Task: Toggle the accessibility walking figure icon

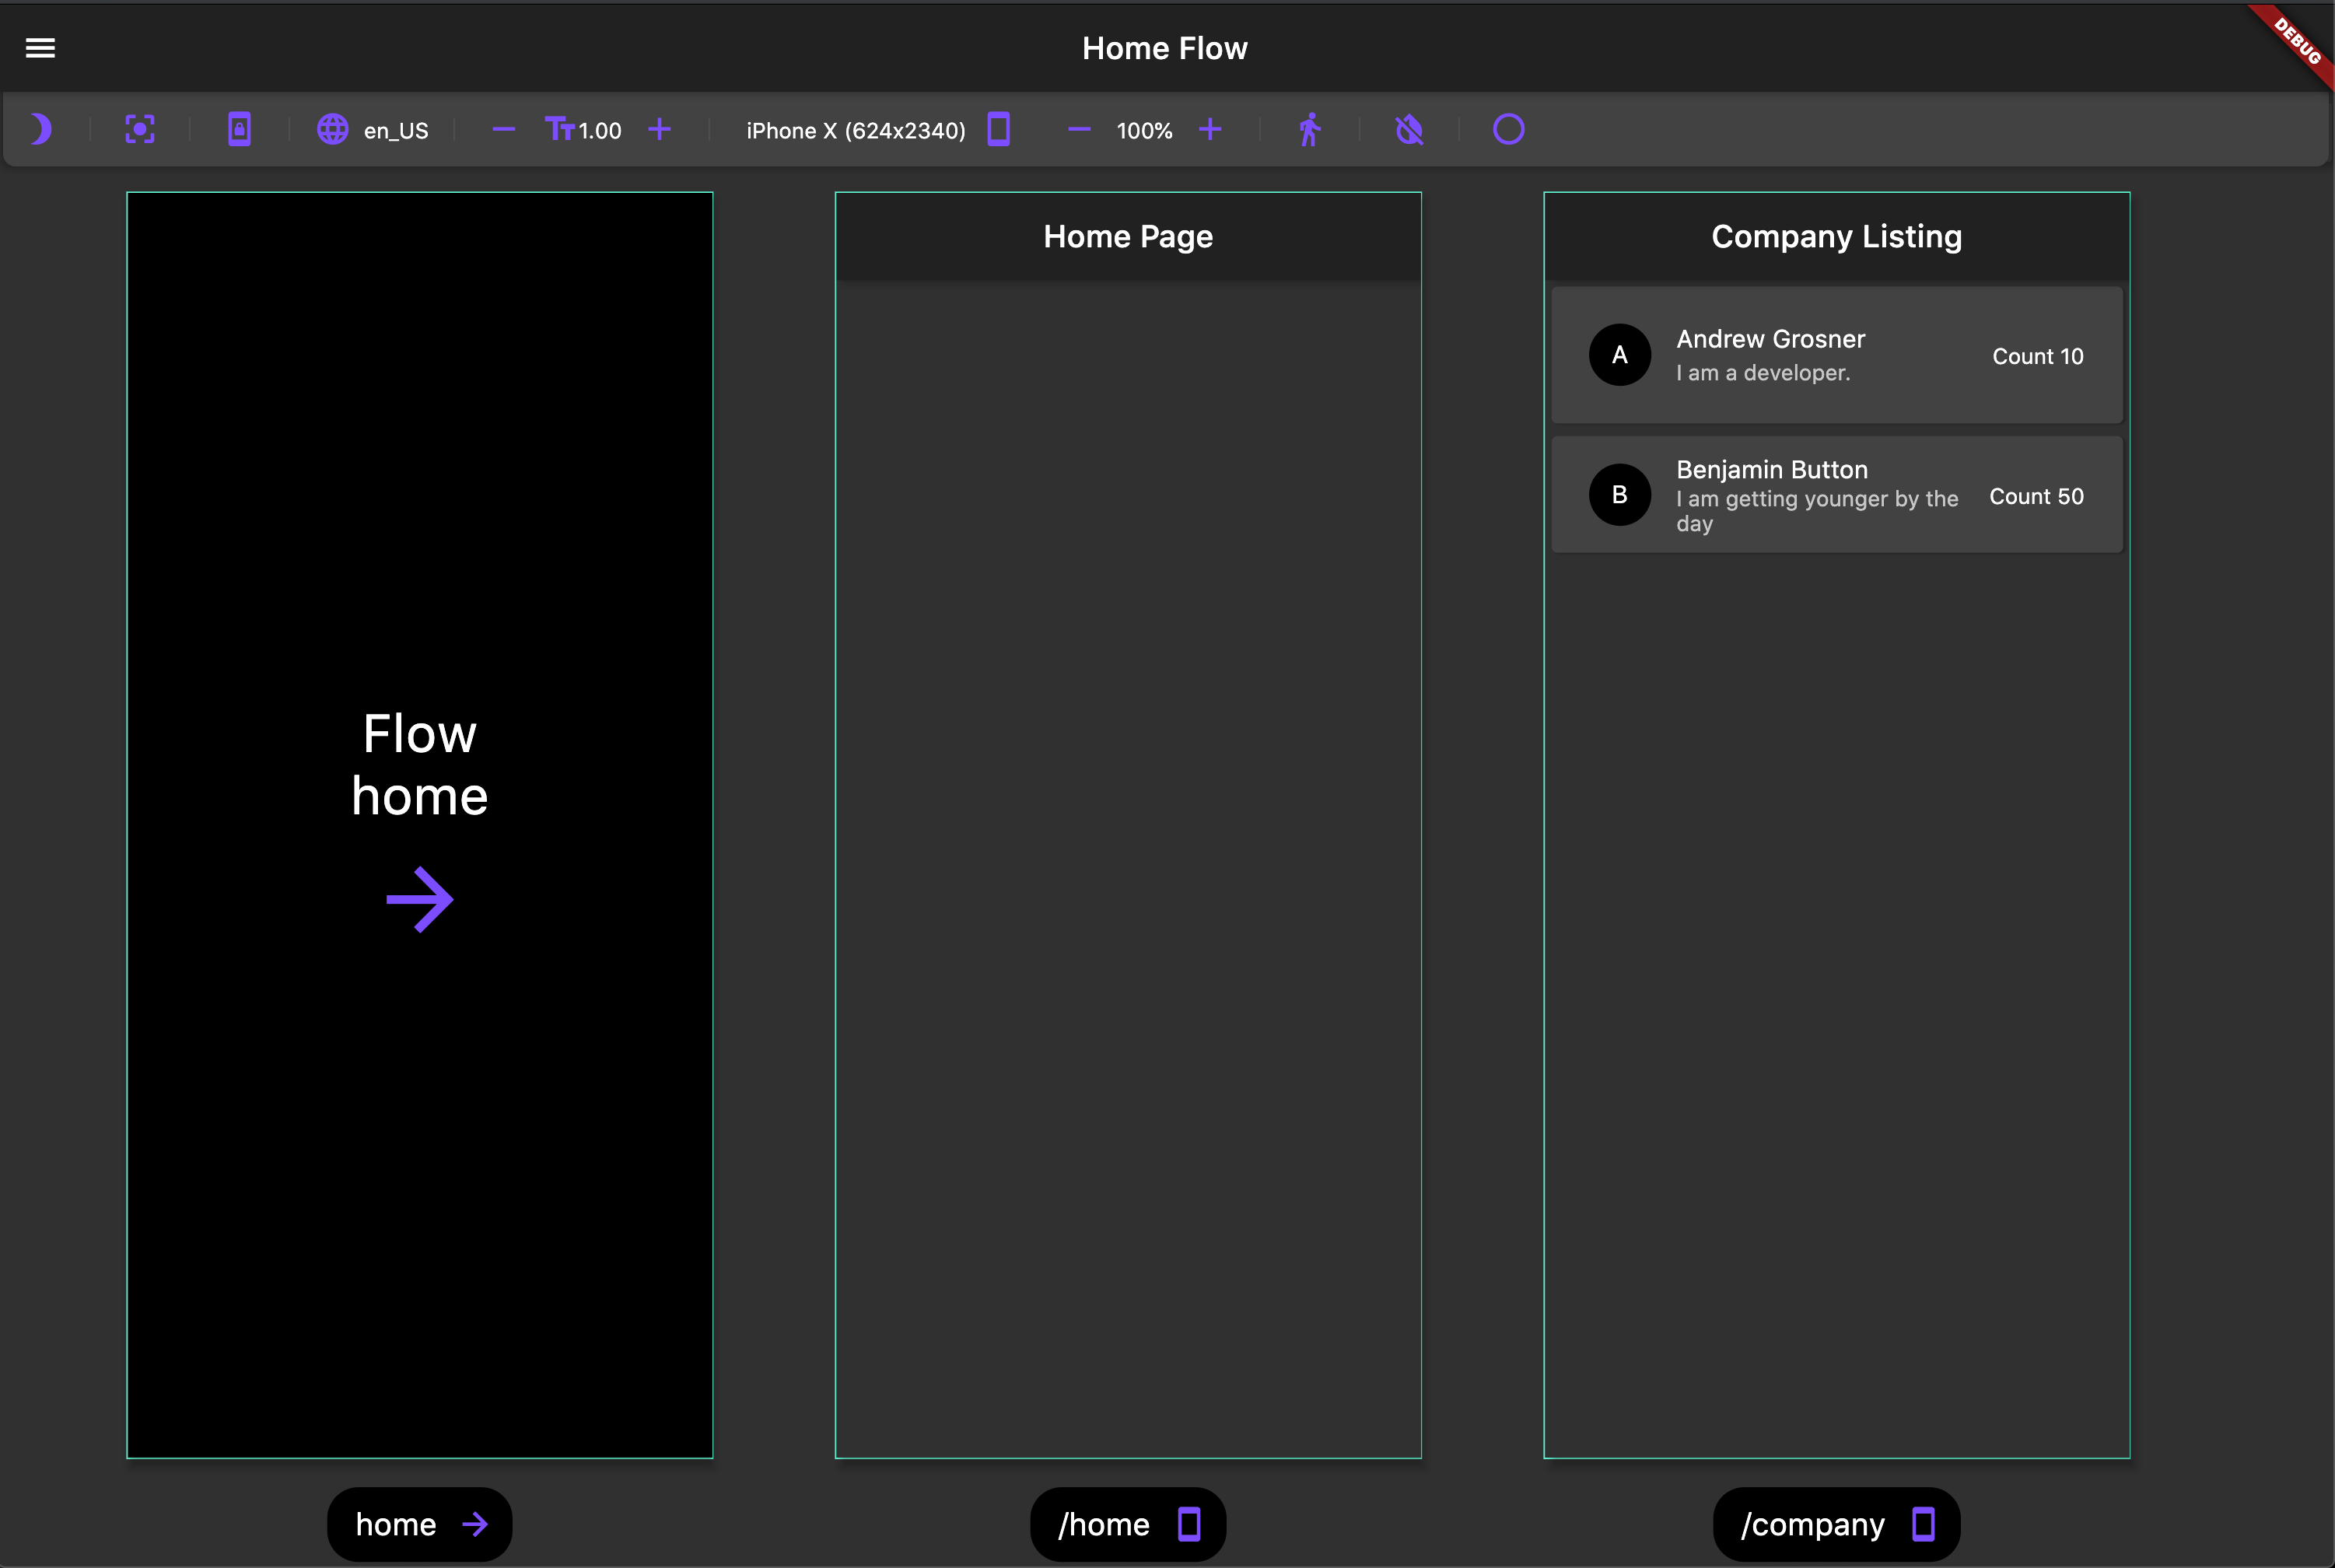Action: (x=1310, y=129)
